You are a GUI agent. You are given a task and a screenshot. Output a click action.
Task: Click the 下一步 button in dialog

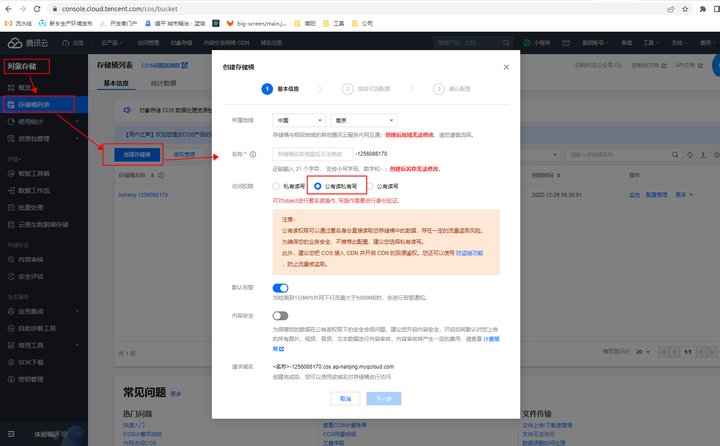[384, 399]
